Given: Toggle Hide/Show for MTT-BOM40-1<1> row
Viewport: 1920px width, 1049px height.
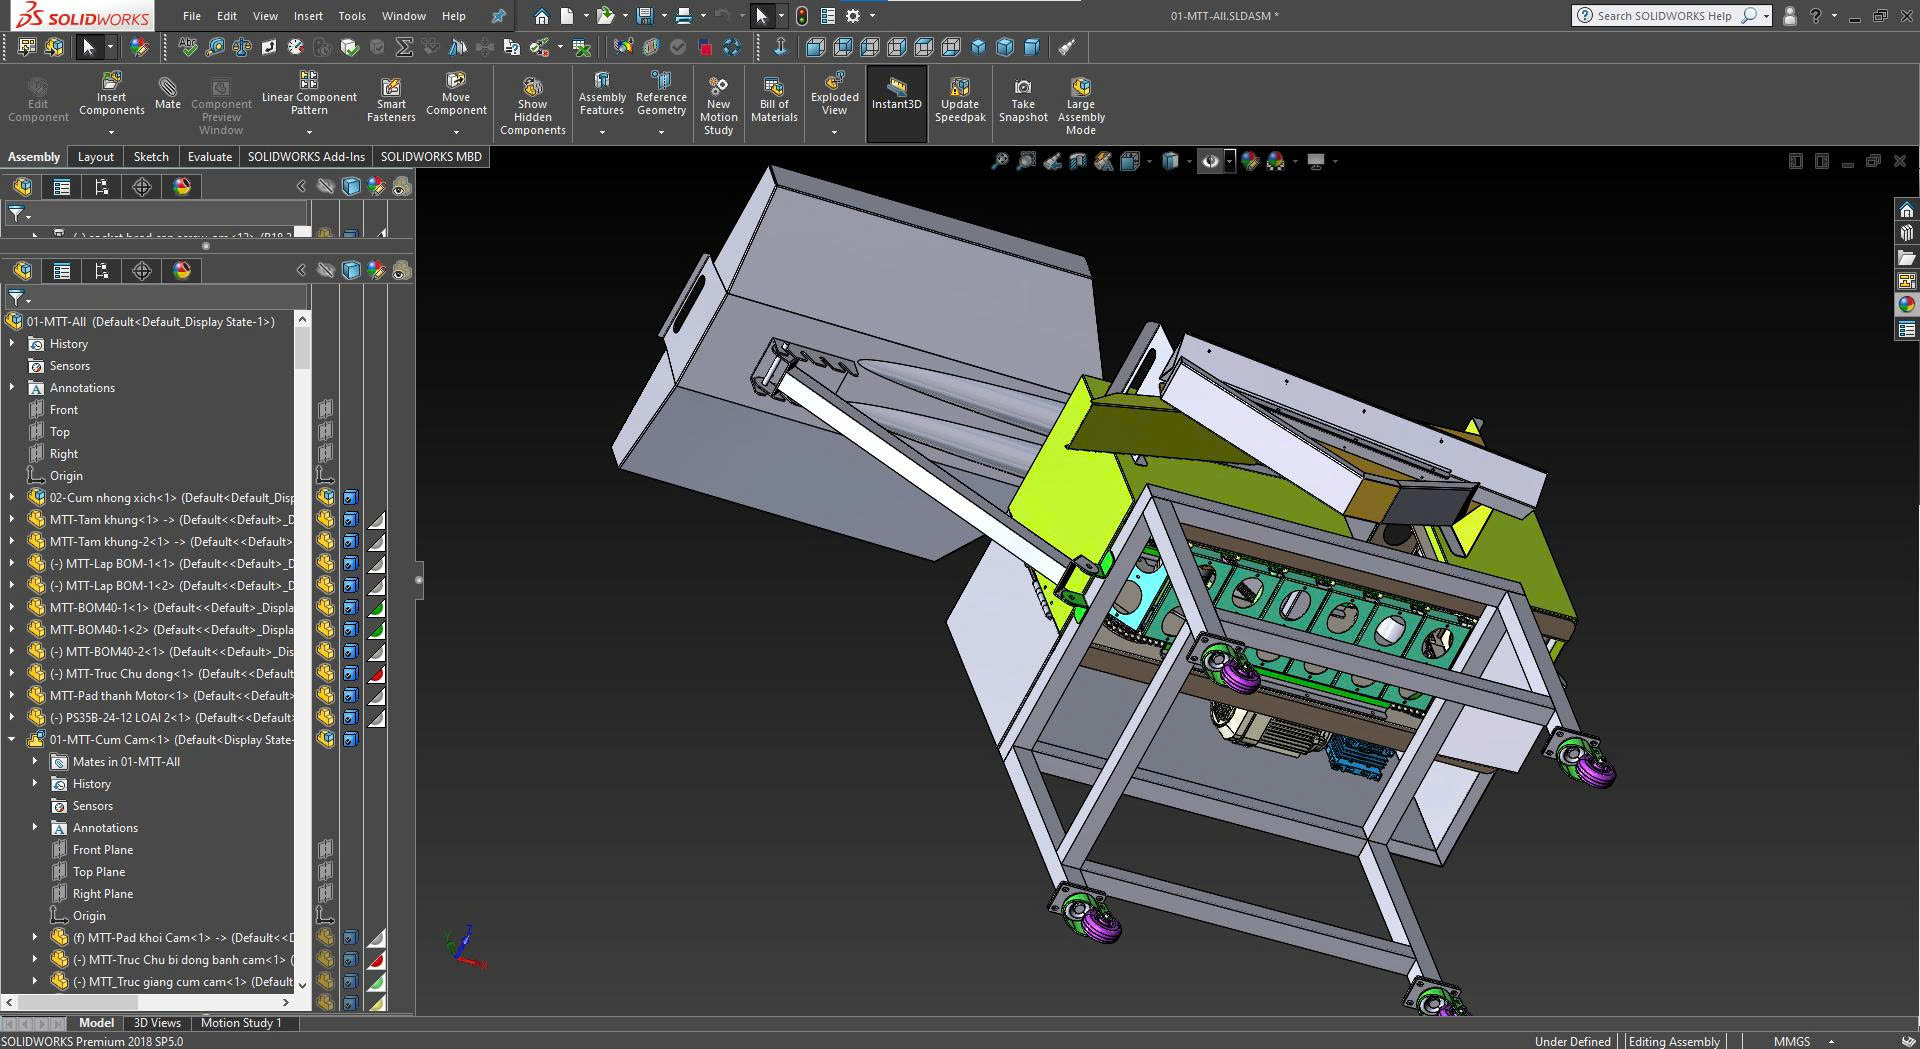Looking at the screenshot, I should (x=326, y=608).
